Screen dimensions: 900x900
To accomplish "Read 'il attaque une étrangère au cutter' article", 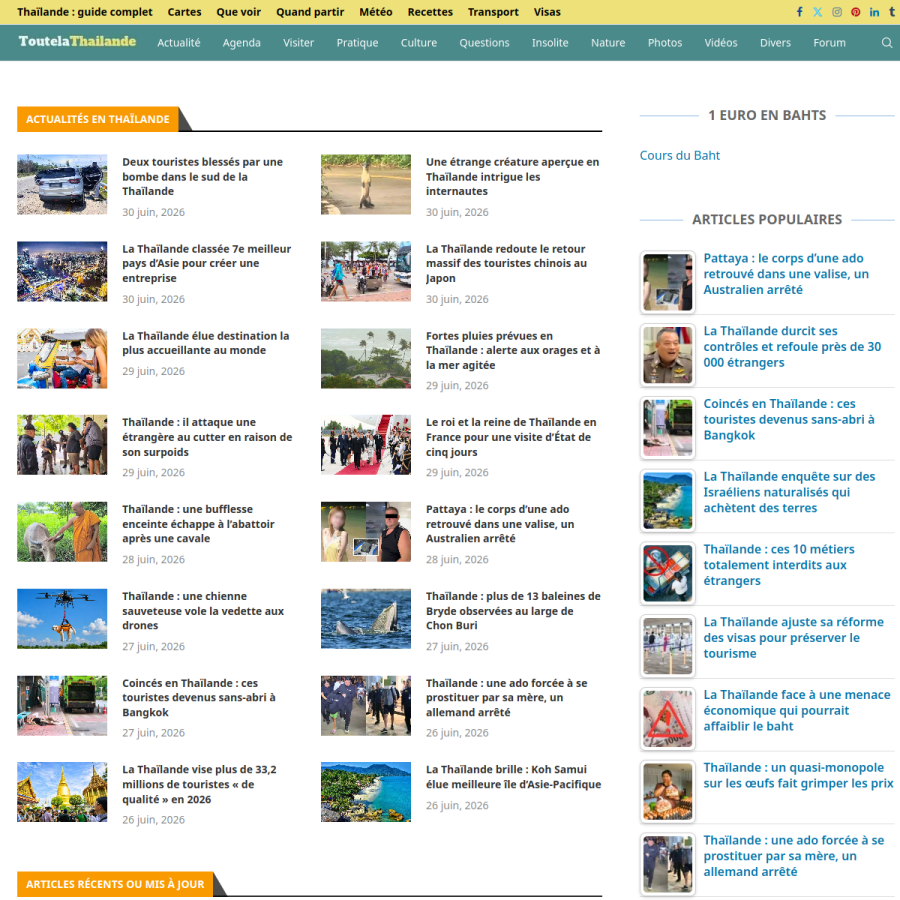I will pos(207,437).
